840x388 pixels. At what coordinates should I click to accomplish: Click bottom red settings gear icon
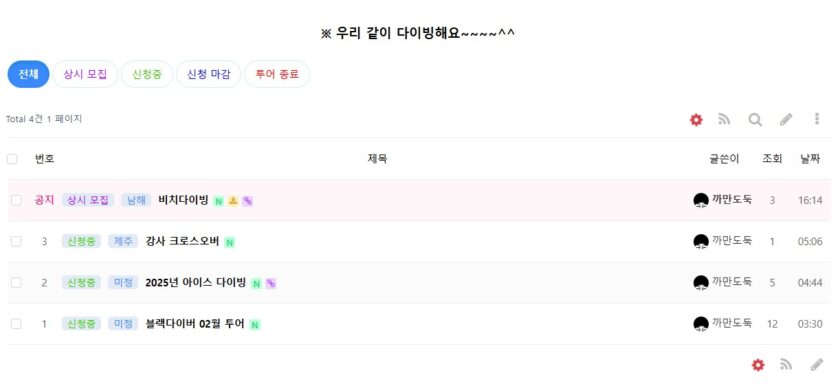pyautogui.click(x=758, y=365)
